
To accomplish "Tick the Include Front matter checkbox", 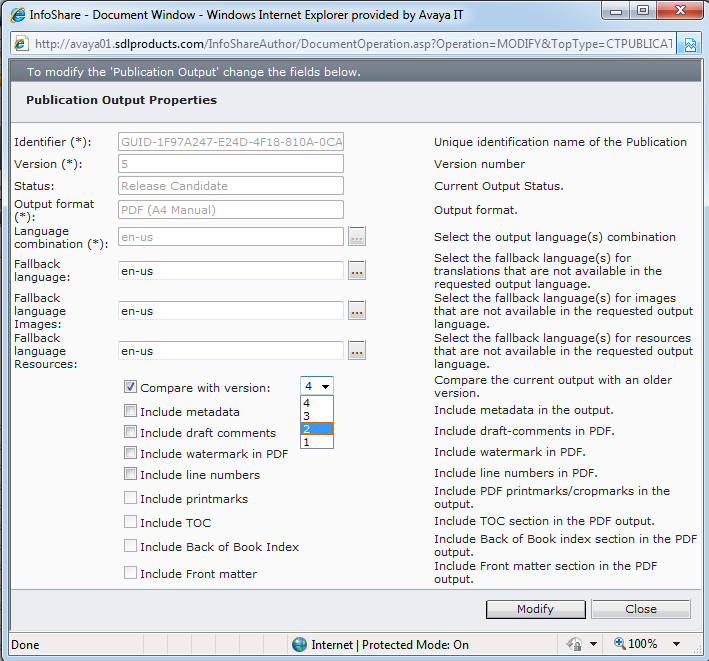I will point(130,573).
